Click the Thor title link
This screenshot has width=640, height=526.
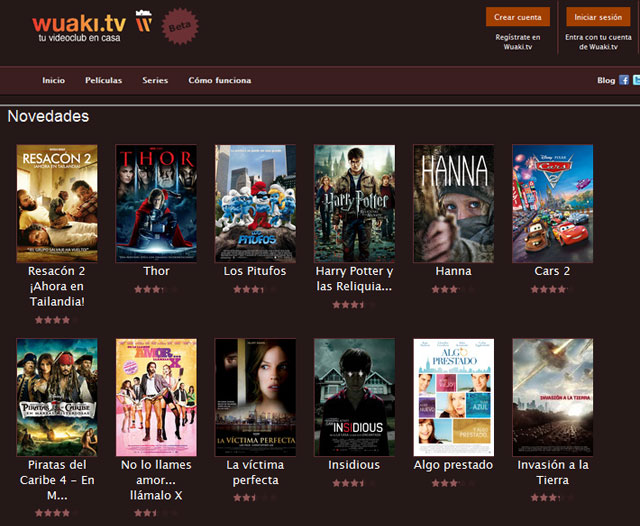coord(156,271)
